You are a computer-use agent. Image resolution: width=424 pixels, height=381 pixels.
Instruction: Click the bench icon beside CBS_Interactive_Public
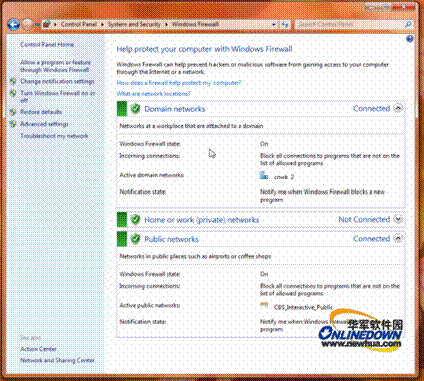click(264, 305)
